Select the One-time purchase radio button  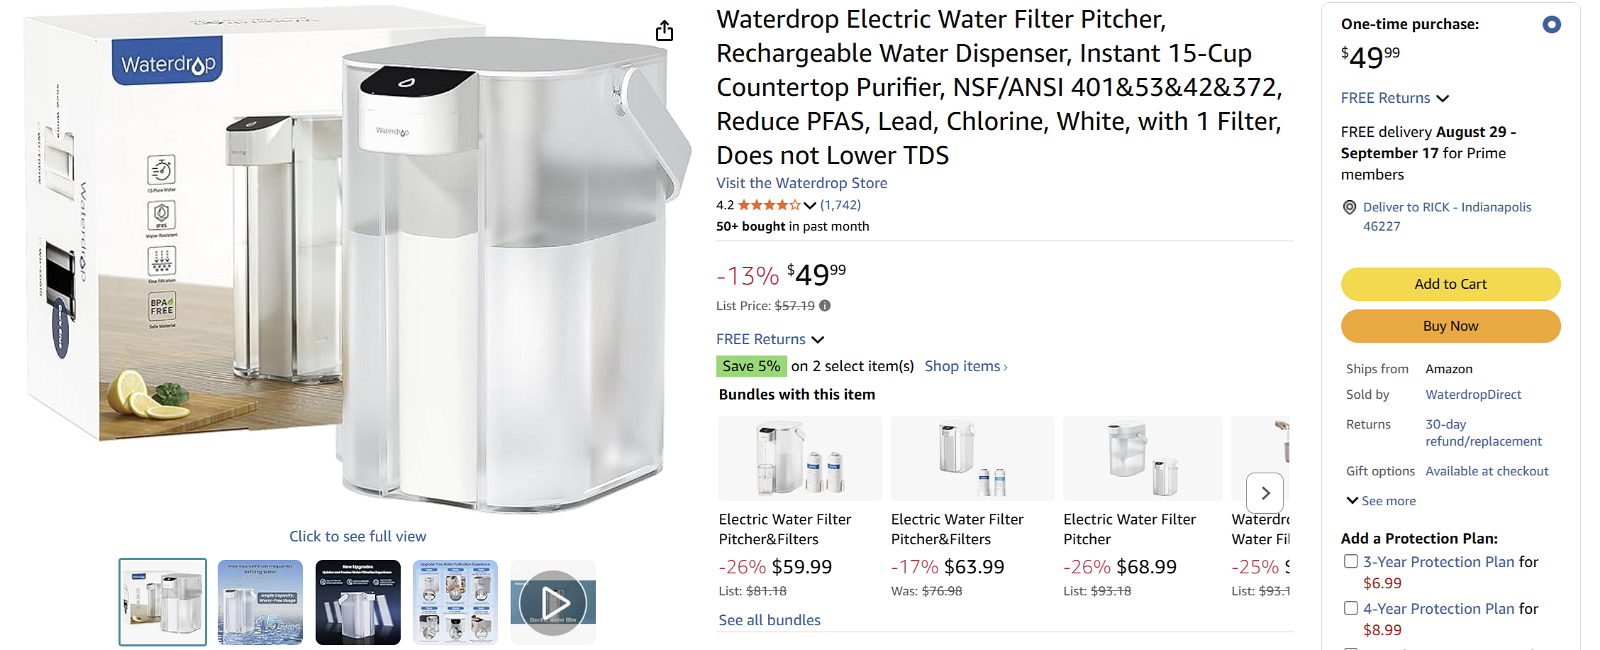(1551, 24)
